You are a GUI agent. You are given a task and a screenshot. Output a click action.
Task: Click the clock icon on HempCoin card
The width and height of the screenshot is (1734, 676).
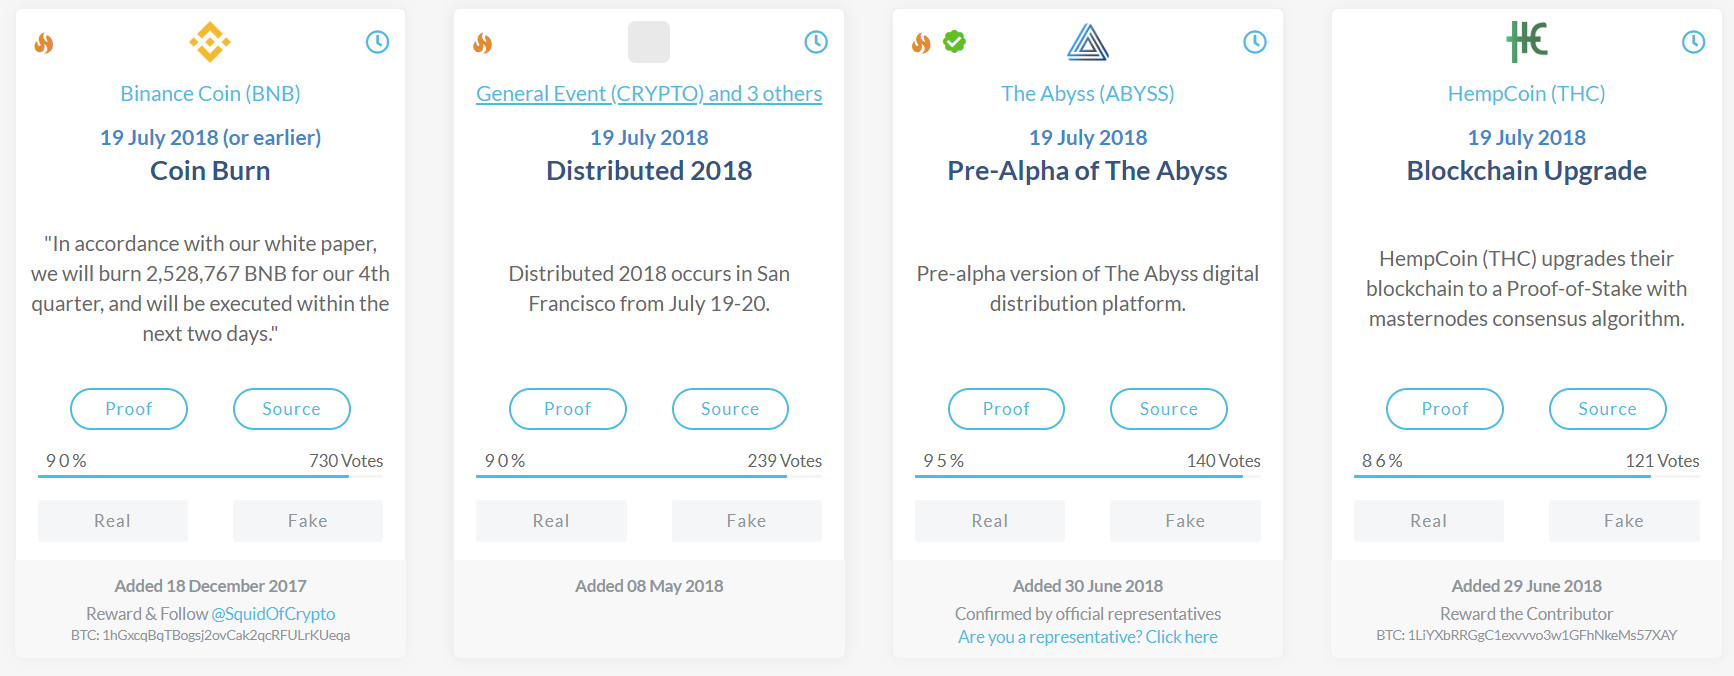click(1693, 42)
